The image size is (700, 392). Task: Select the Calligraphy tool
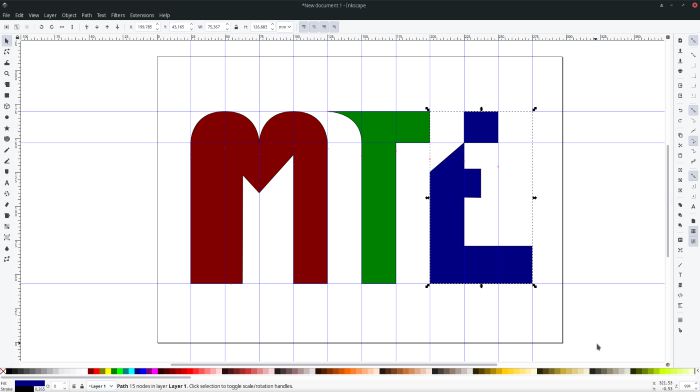point(7,172)
